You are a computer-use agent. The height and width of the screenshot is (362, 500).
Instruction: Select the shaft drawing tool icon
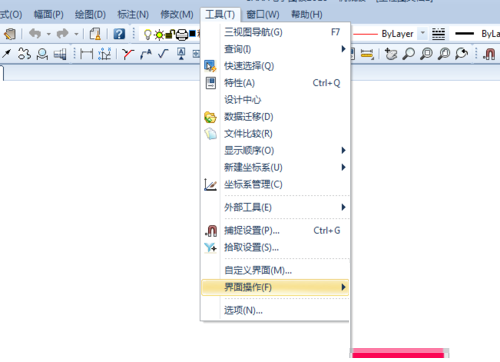click(60, 54)
